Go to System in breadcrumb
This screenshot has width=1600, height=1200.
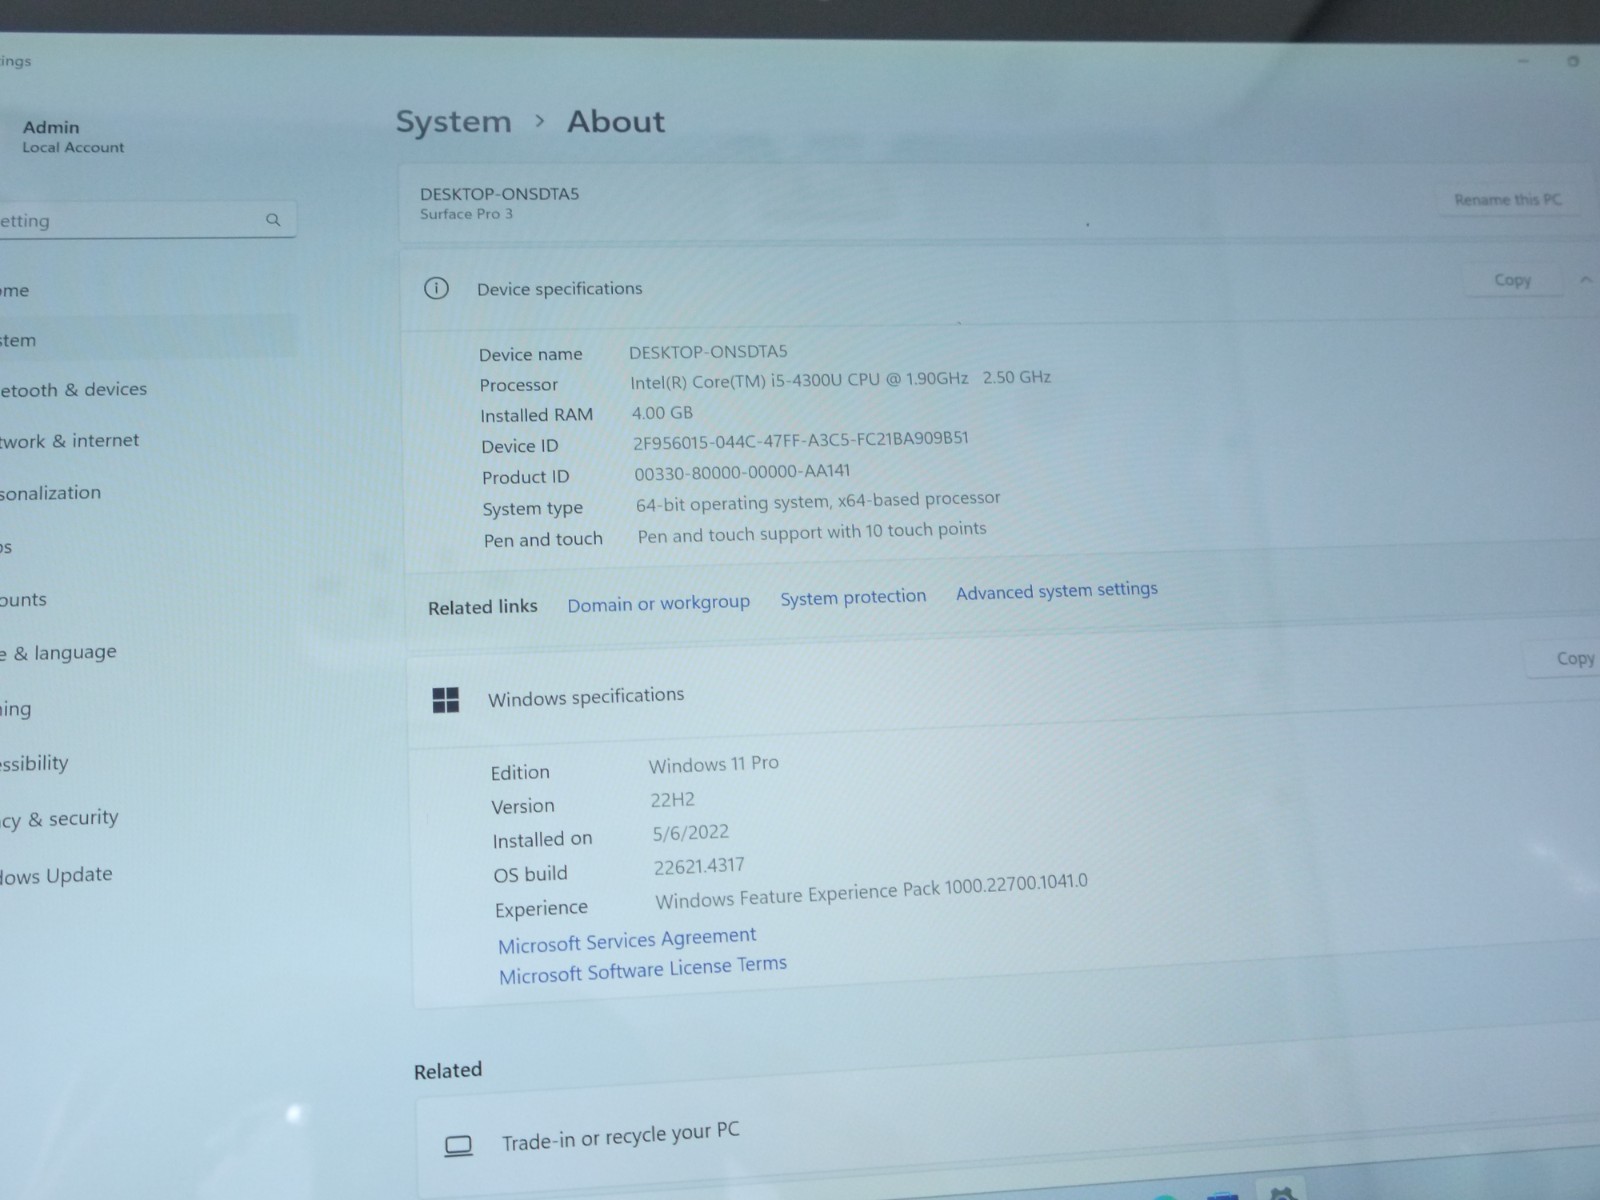click(x=453, y=122)
